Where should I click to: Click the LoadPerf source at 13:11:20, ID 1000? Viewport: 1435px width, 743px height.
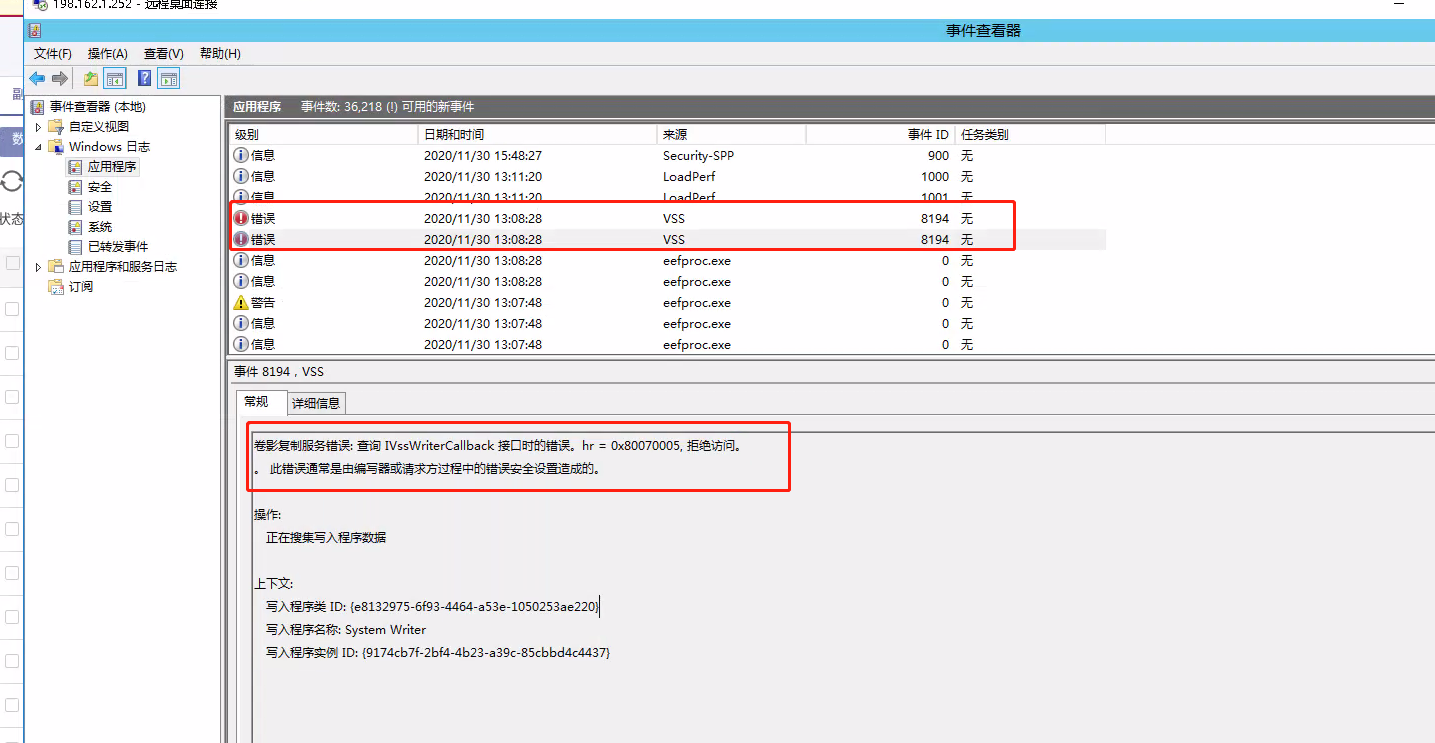coord(689,177)
